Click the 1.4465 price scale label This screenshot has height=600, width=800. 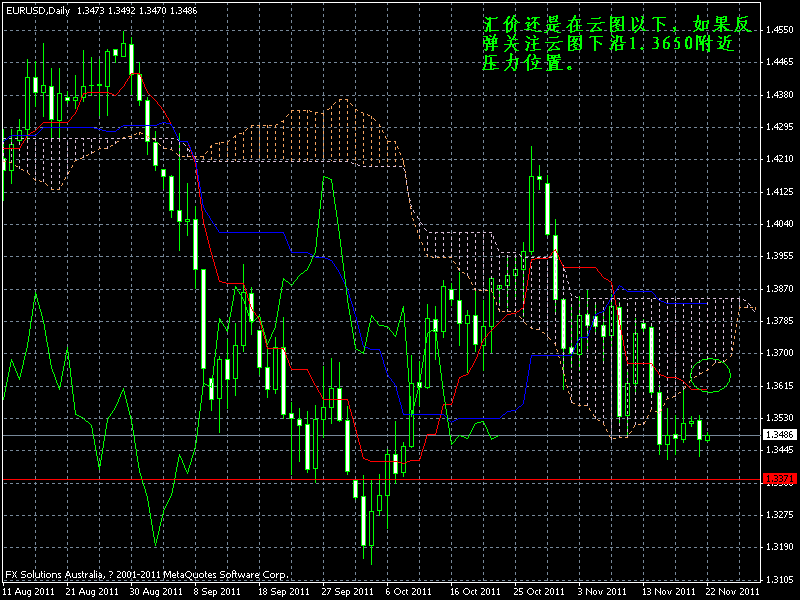[780, 62]
